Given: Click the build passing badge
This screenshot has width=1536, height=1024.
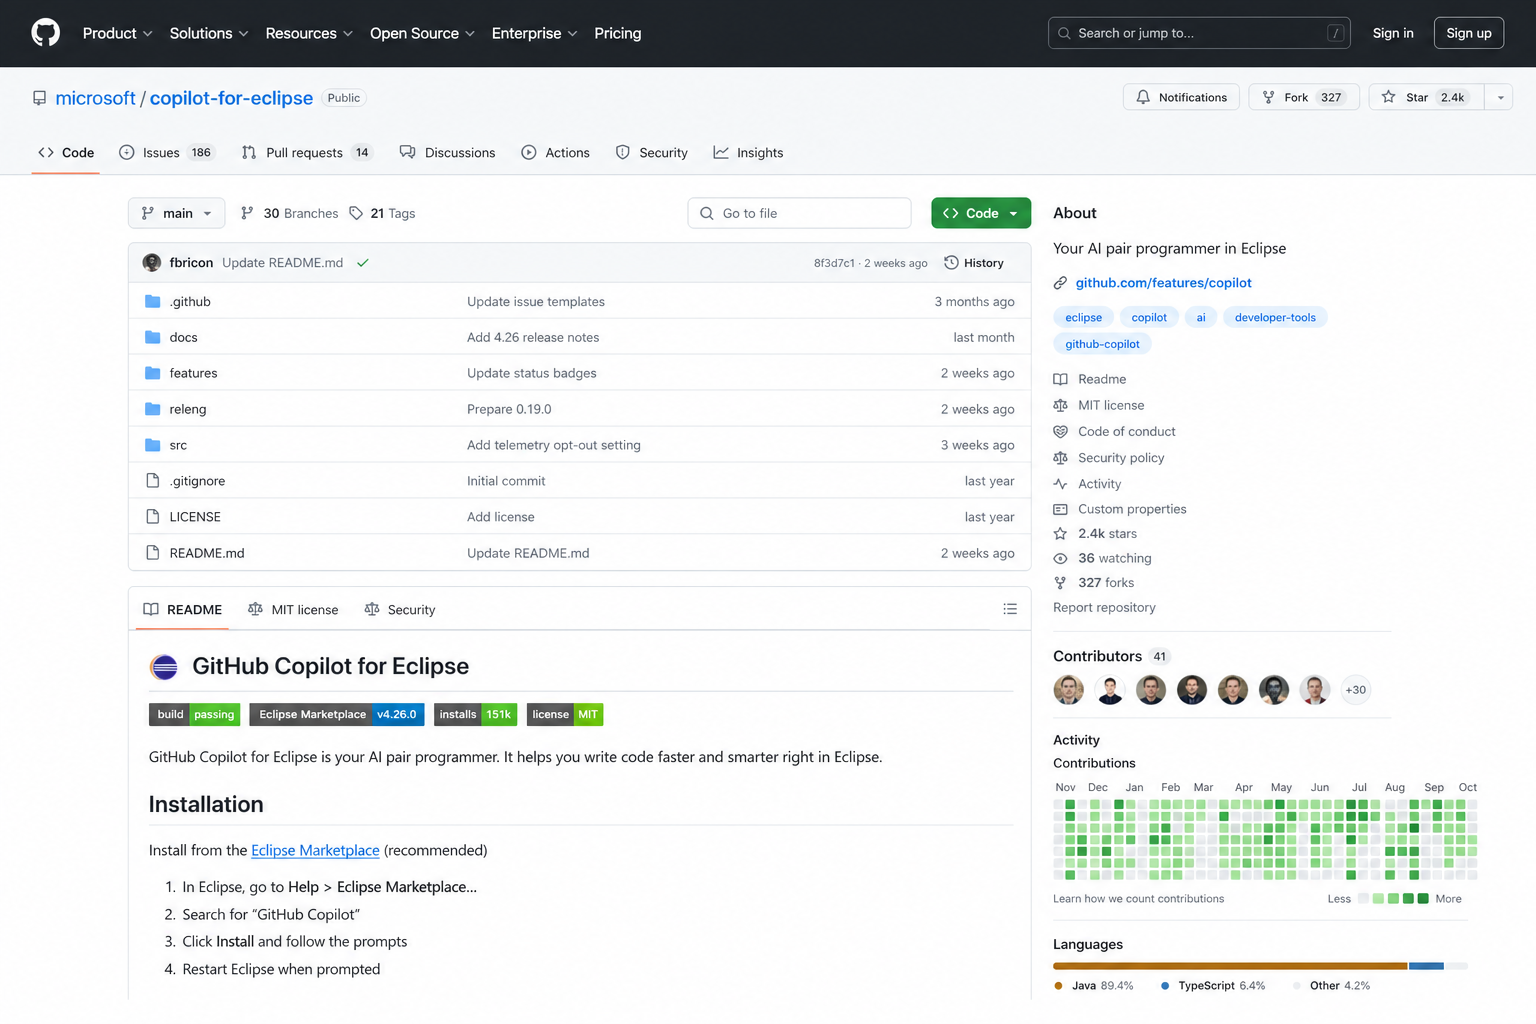Looking at the screenshot, I should click(x=194, y=714).
